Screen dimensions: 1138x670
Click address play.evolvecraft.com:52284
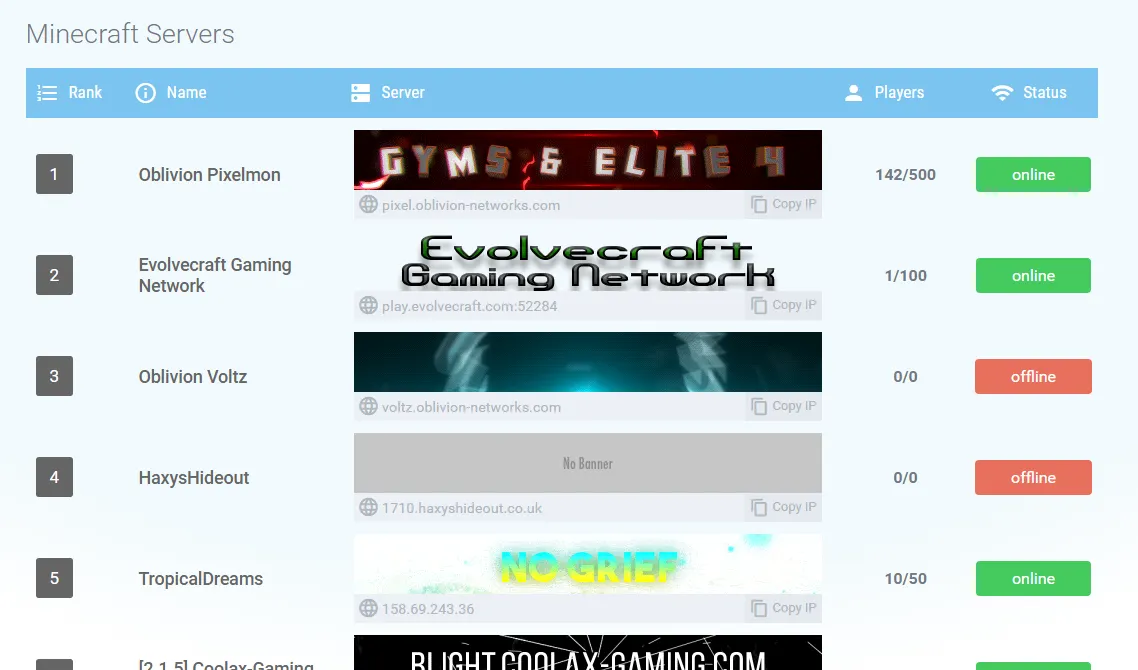coord(470,306)
